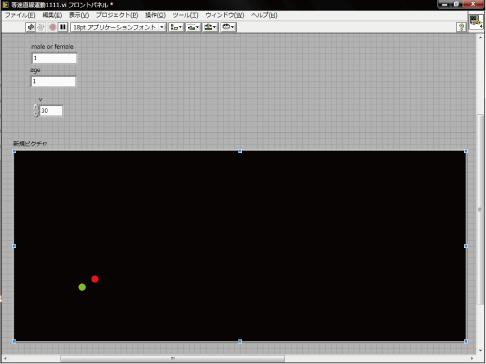Open the context help question-mark icon

[461, 27]
